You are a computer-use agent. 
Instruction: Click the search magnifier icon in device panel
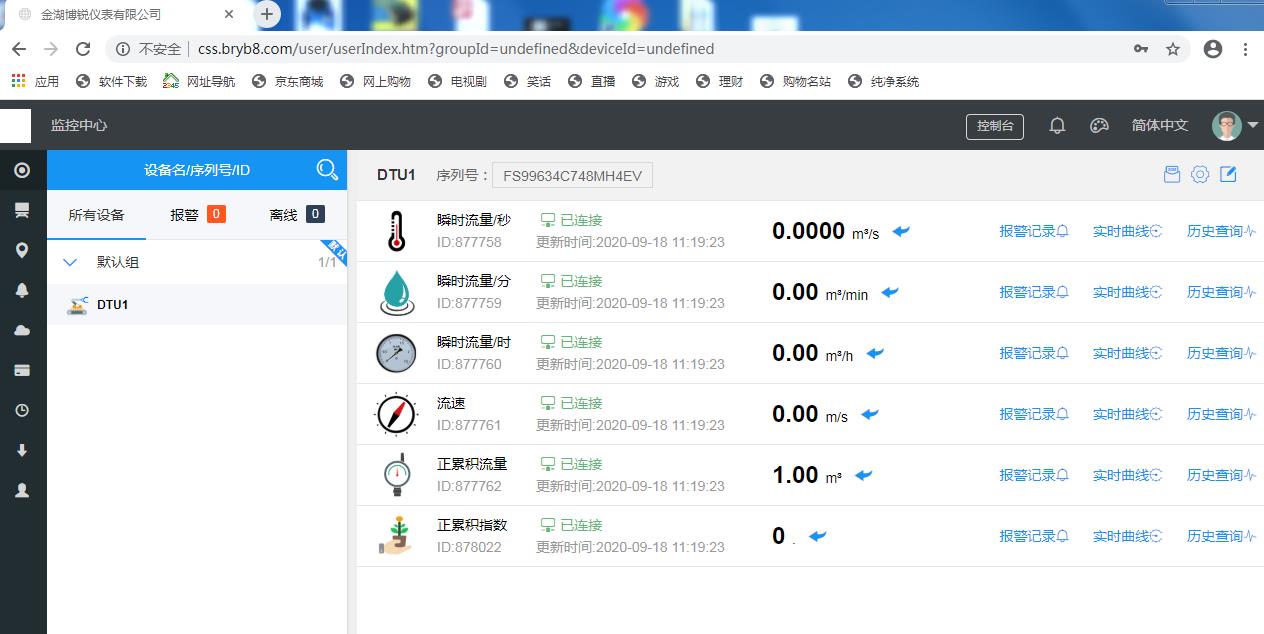(x=327, y=170)
